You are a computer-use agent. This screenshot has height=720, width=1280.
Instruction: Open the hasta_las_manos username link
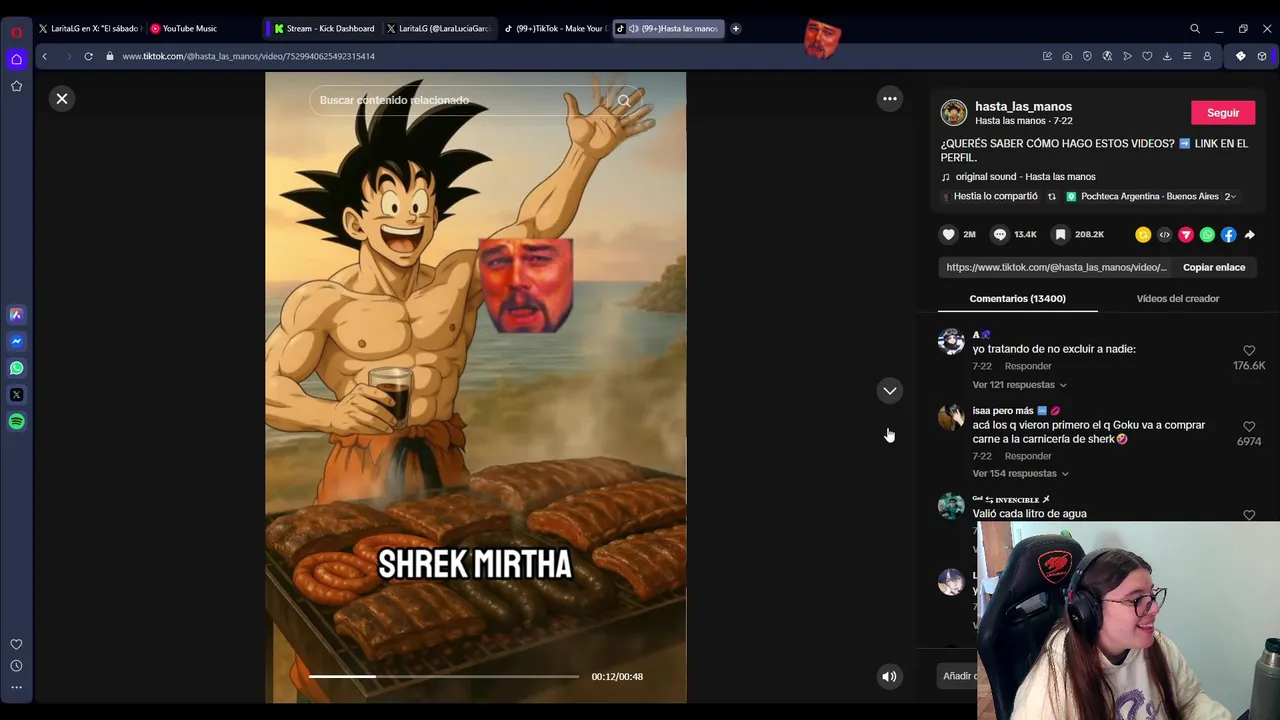(x=1023, y=106)
